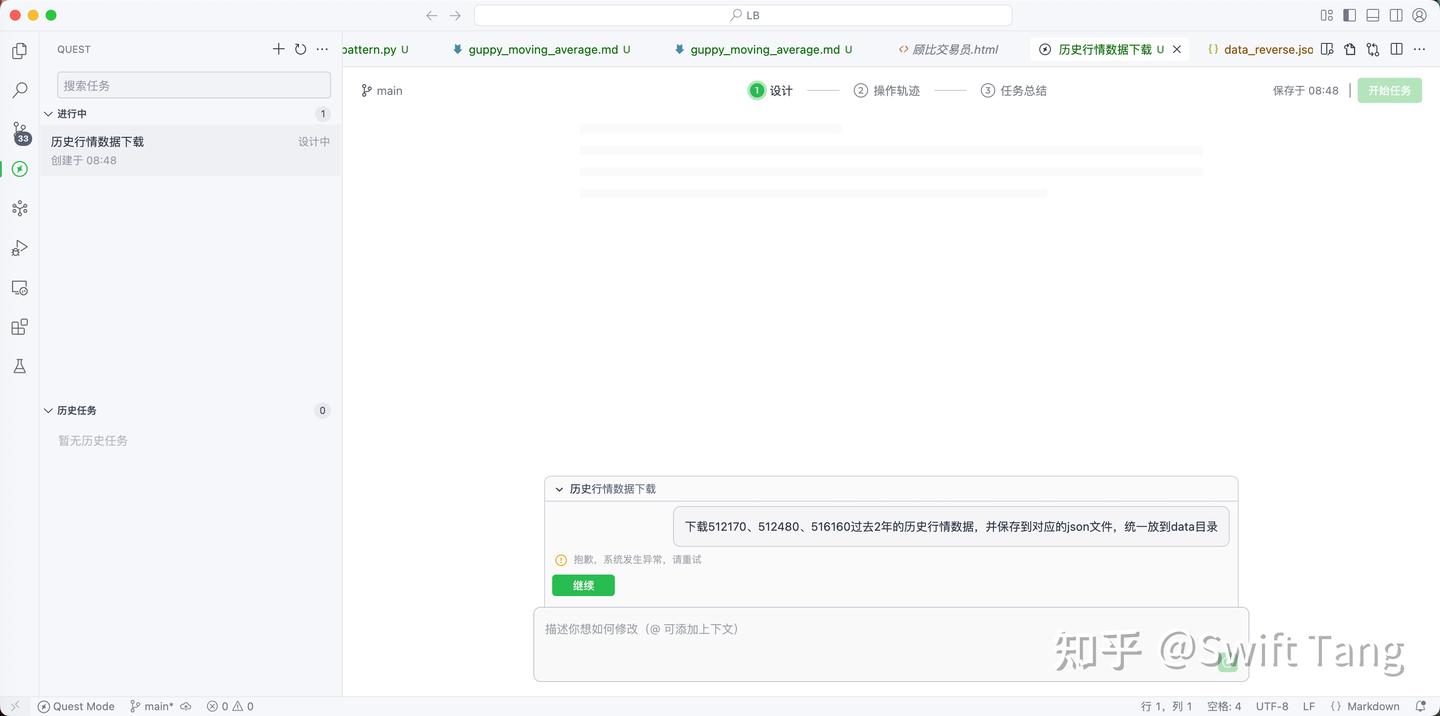Viewport: 1440px width, 716px height.
Task: Collapse the 进行中 task section
Action: (48, 113)
